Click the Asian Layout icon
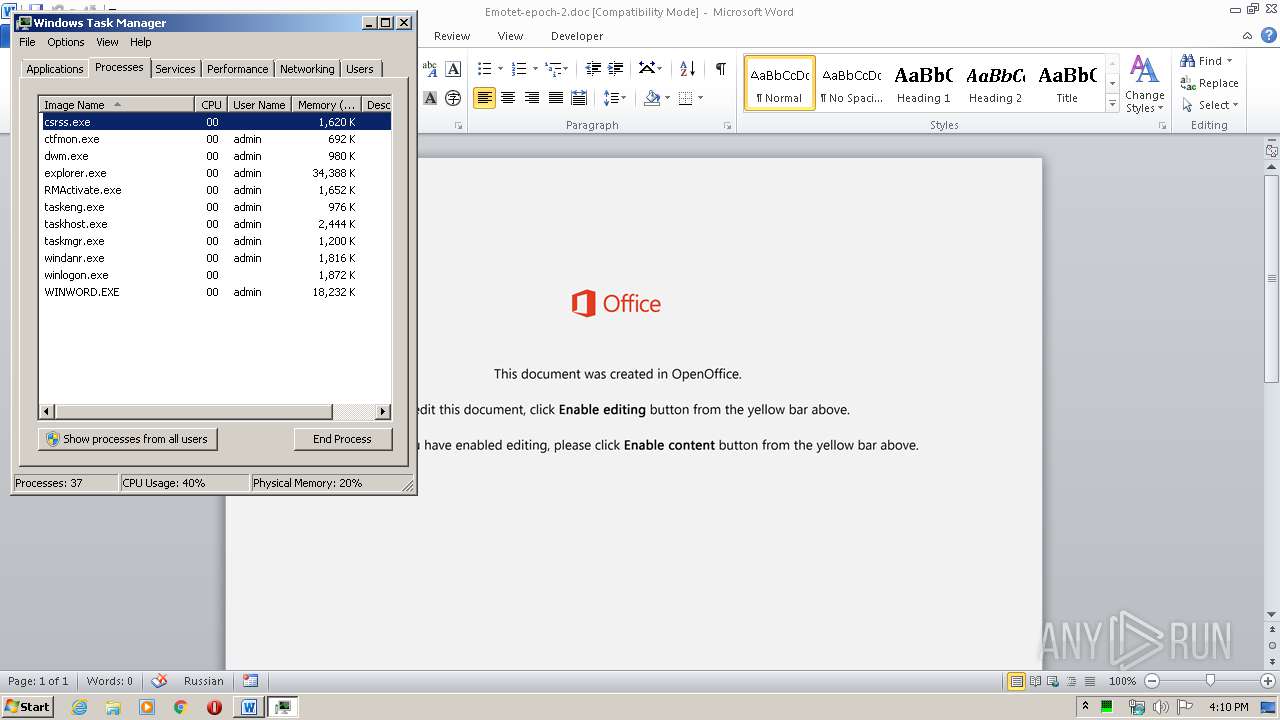The width and height of the screenshot is (1280, 720). pyautogui.click(x=651, y=68)
